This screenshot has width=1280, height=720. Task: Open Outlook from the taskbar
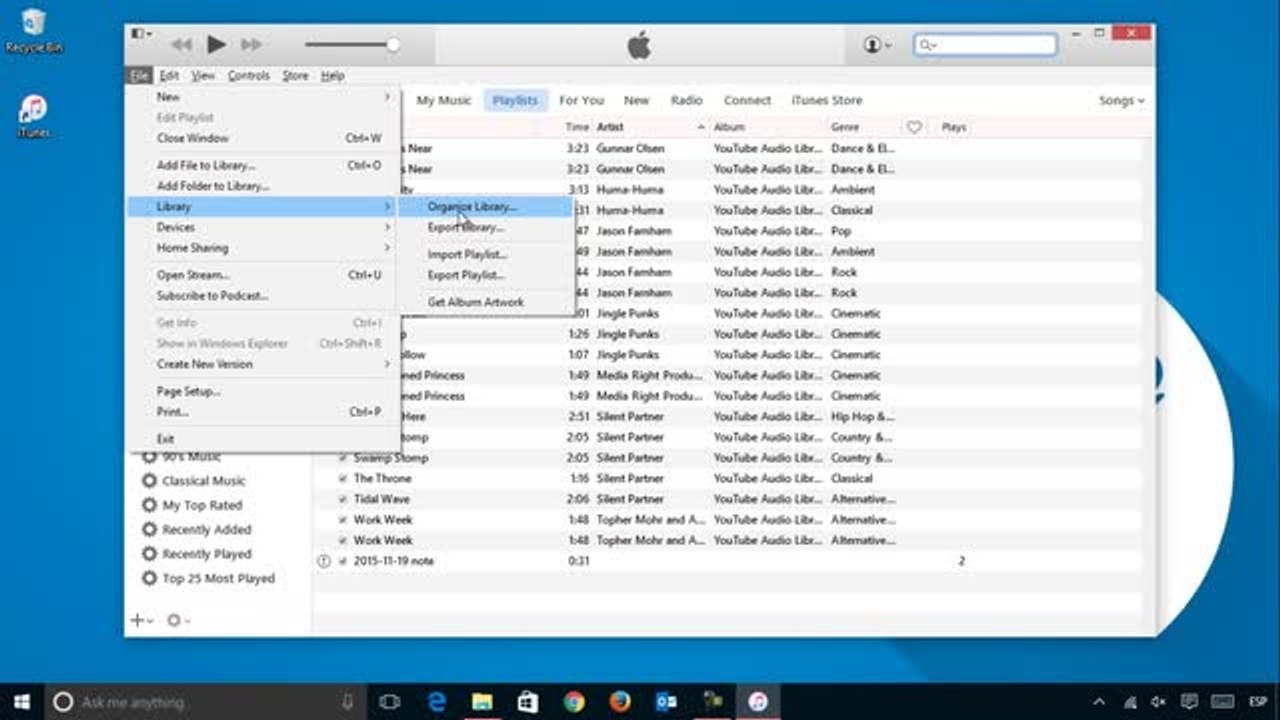666,702
